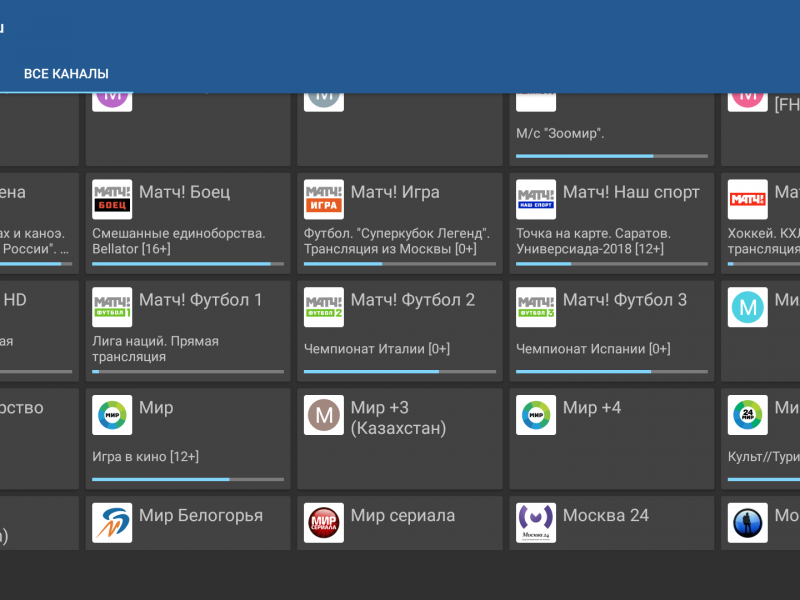Viewport: 800px width, 600px height.
Task: Select channel title Матч! Футбол 3
Action: point(625,300)
